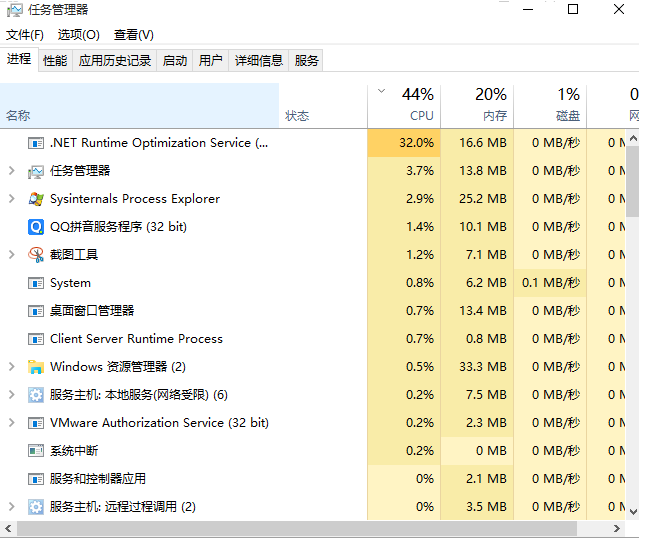This screenshot has height=545, width=647.
Task: Click the 服务和控制器应用 process icon
Action: [x=36, y=479]
